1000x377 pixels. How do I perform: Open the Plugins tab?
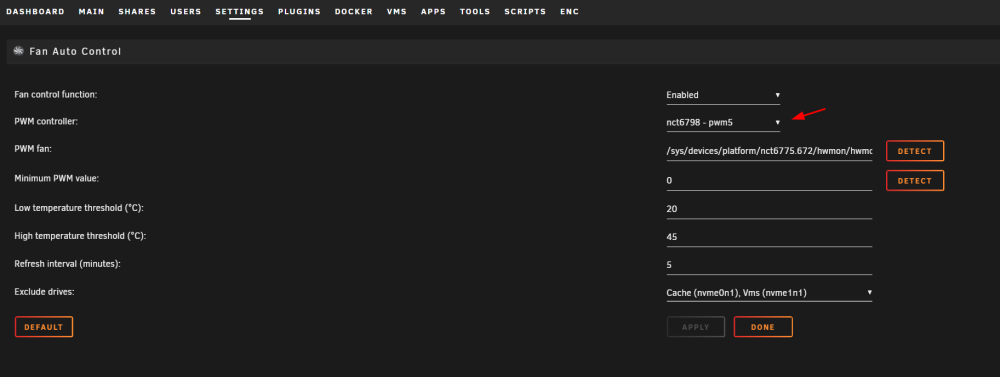[299, 11]
